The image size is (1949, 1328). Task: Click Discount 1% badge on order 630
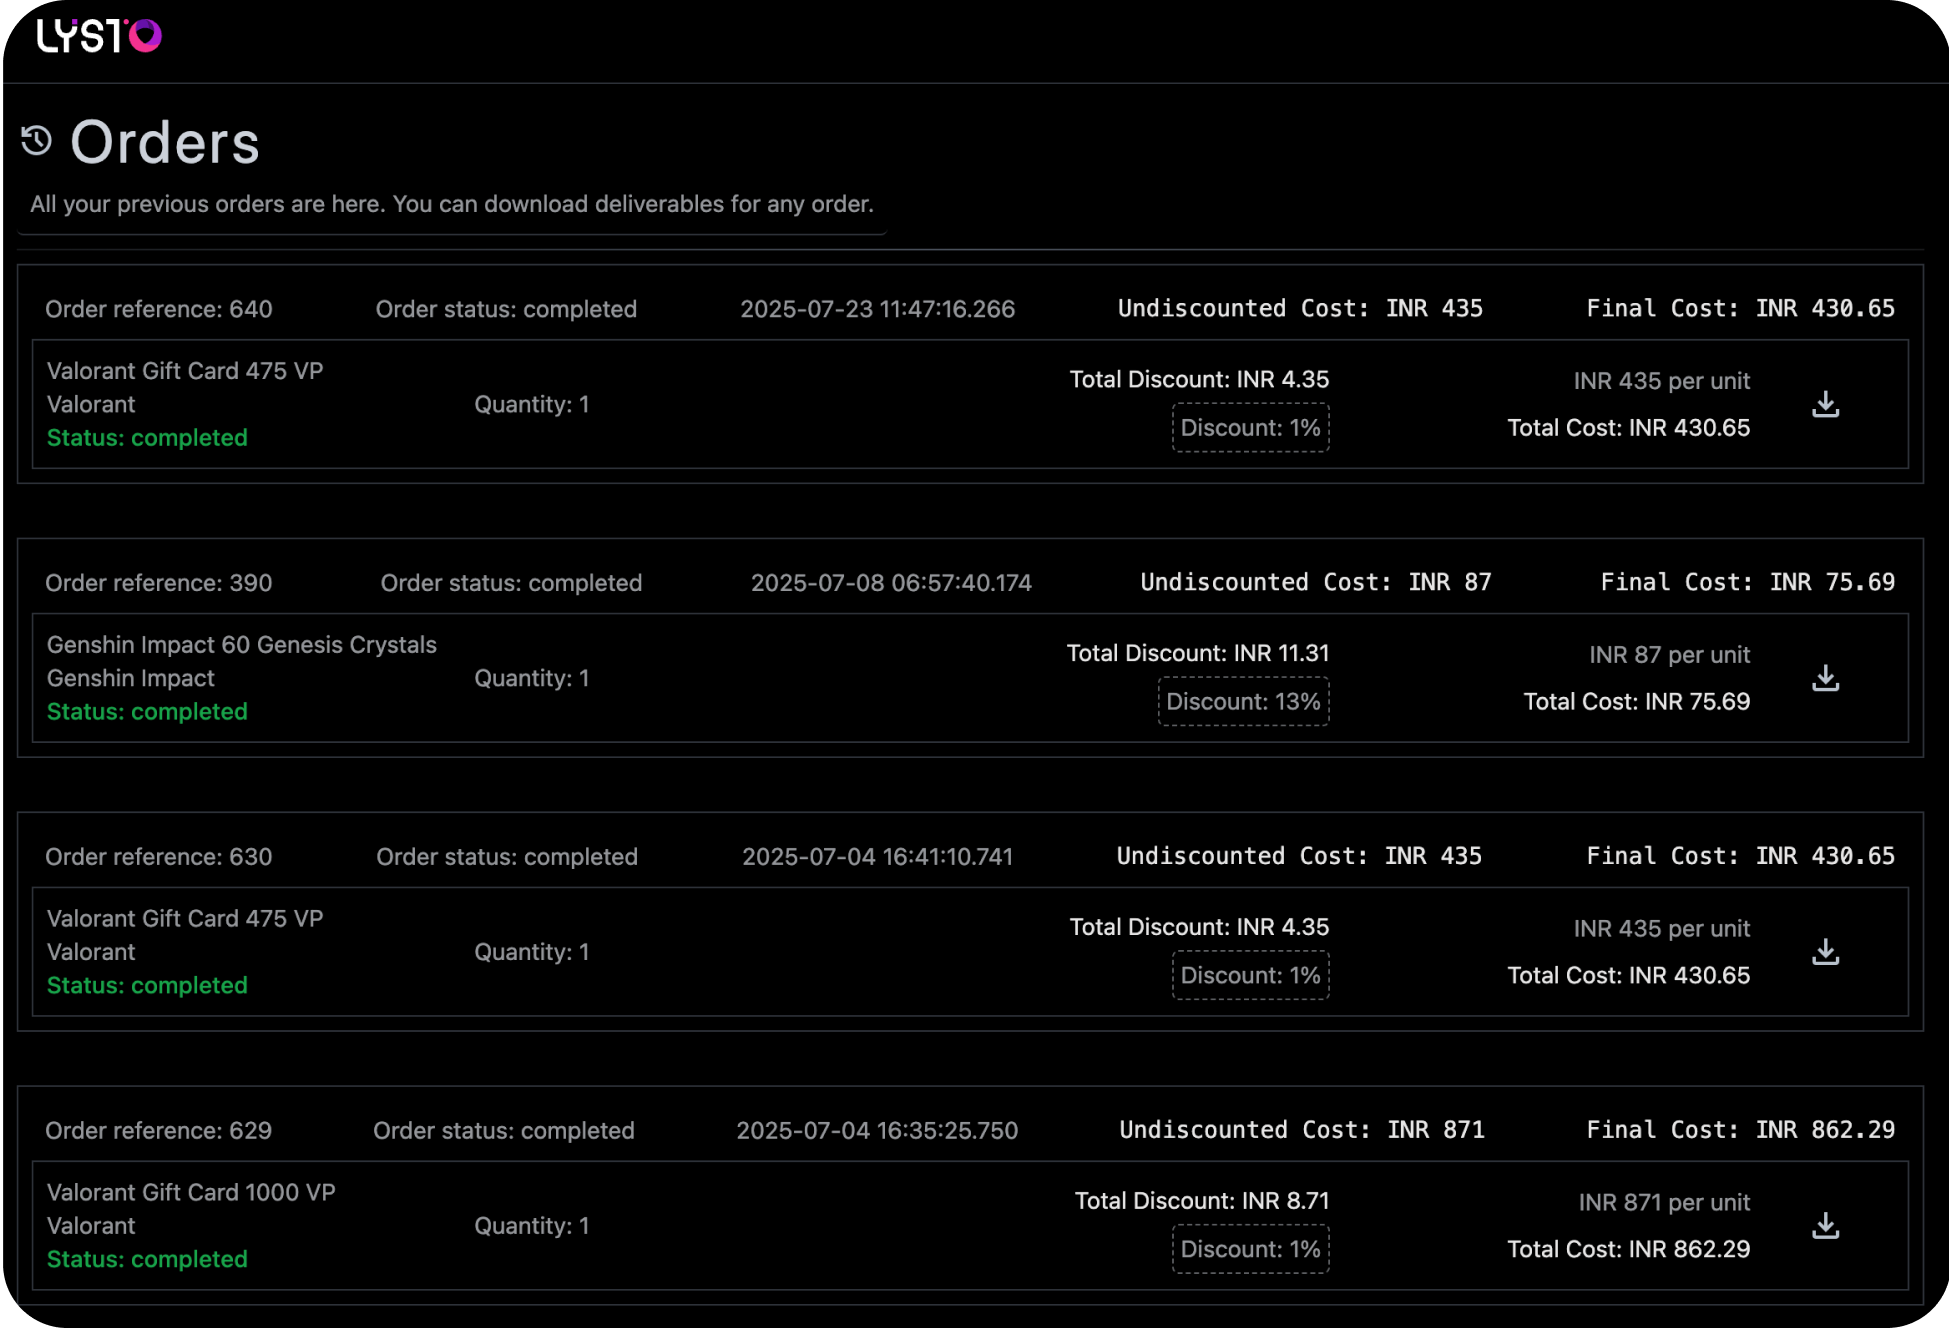pos(1250,976)
